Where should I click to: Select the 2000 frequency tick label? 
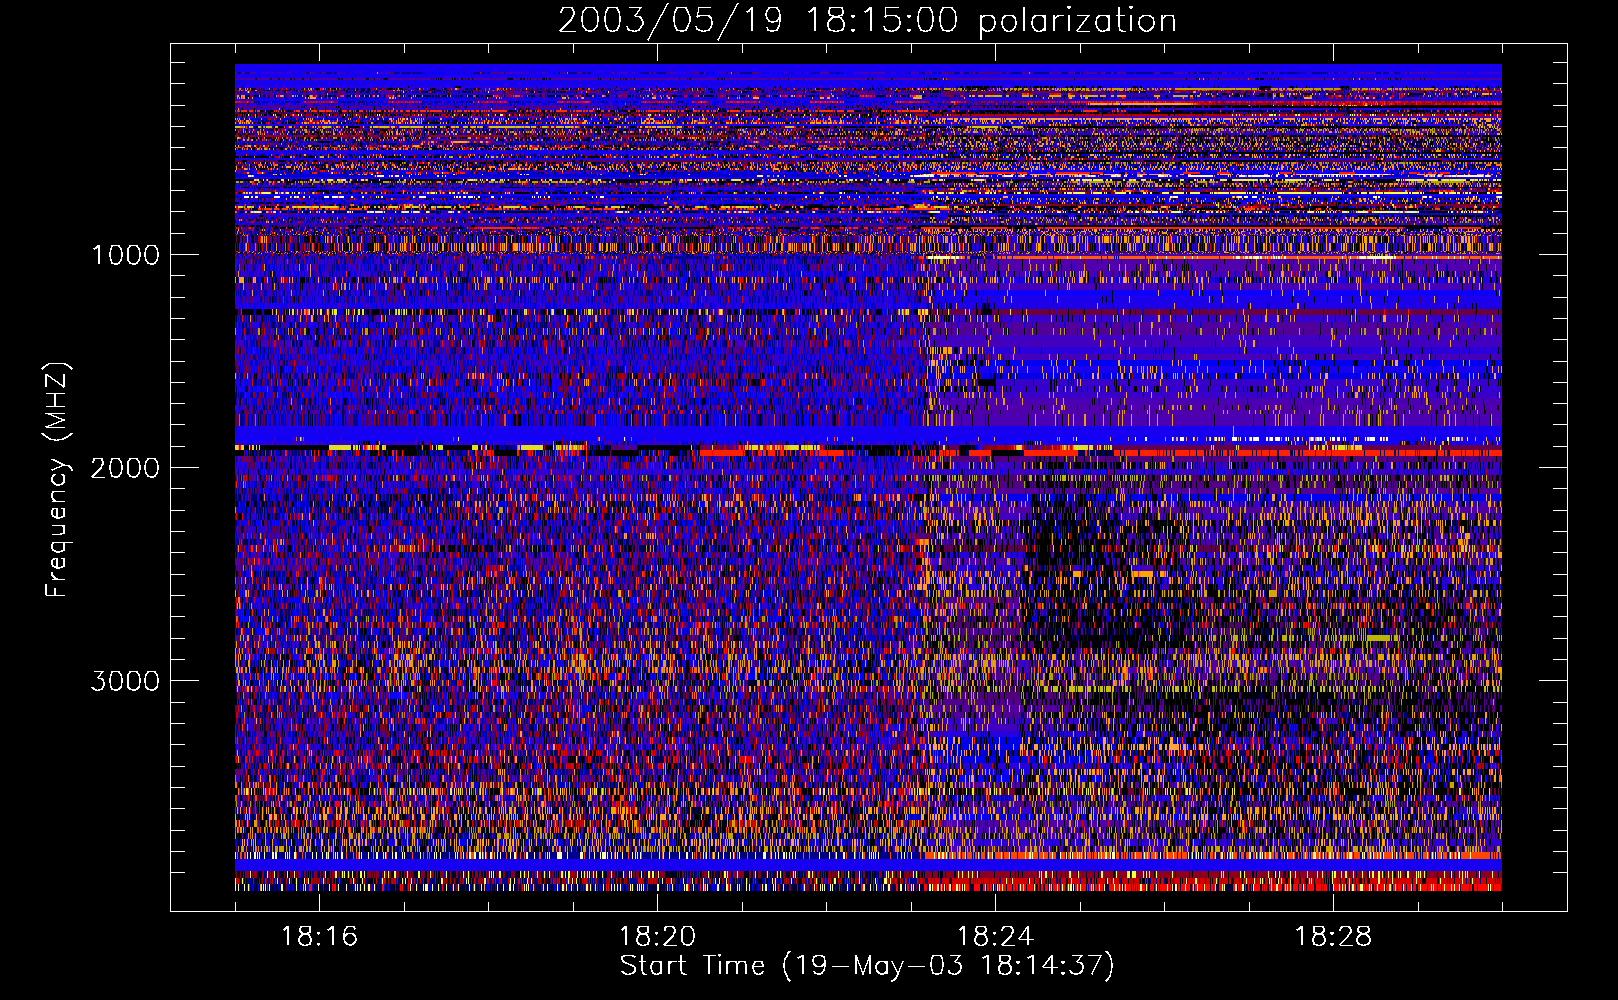[x=125, y=468]
